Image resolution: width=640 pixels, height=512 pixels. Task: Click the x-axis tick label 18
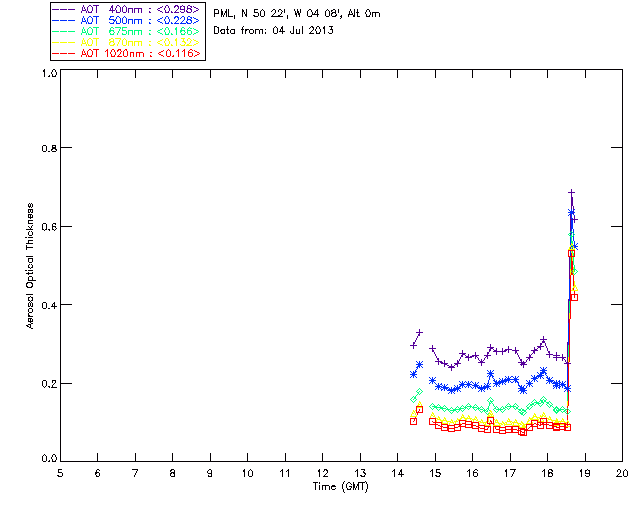tap(547, 473)
